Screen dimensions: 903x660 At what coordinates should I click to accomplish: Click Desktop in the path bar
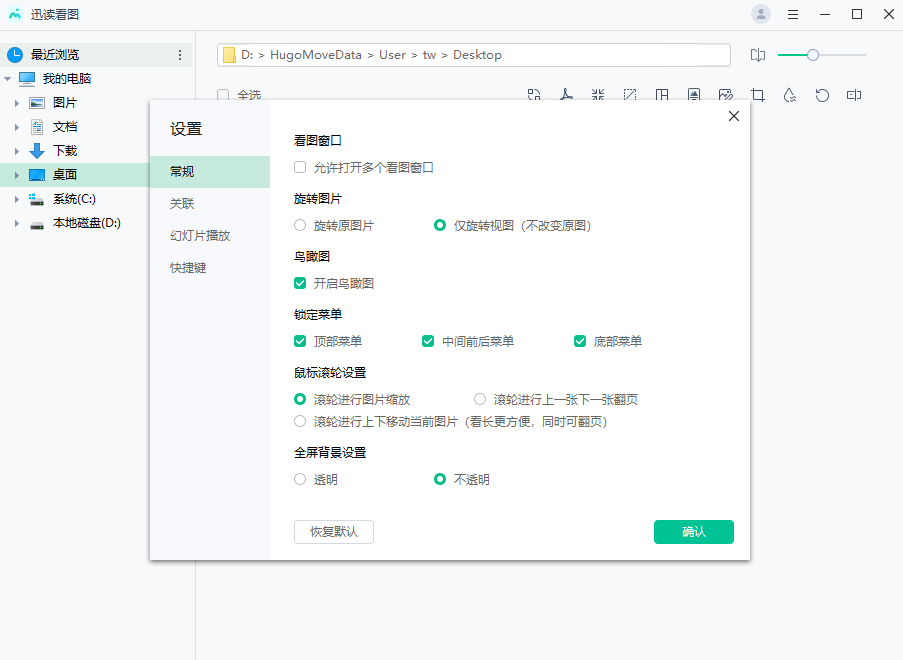tap(477, 55)
